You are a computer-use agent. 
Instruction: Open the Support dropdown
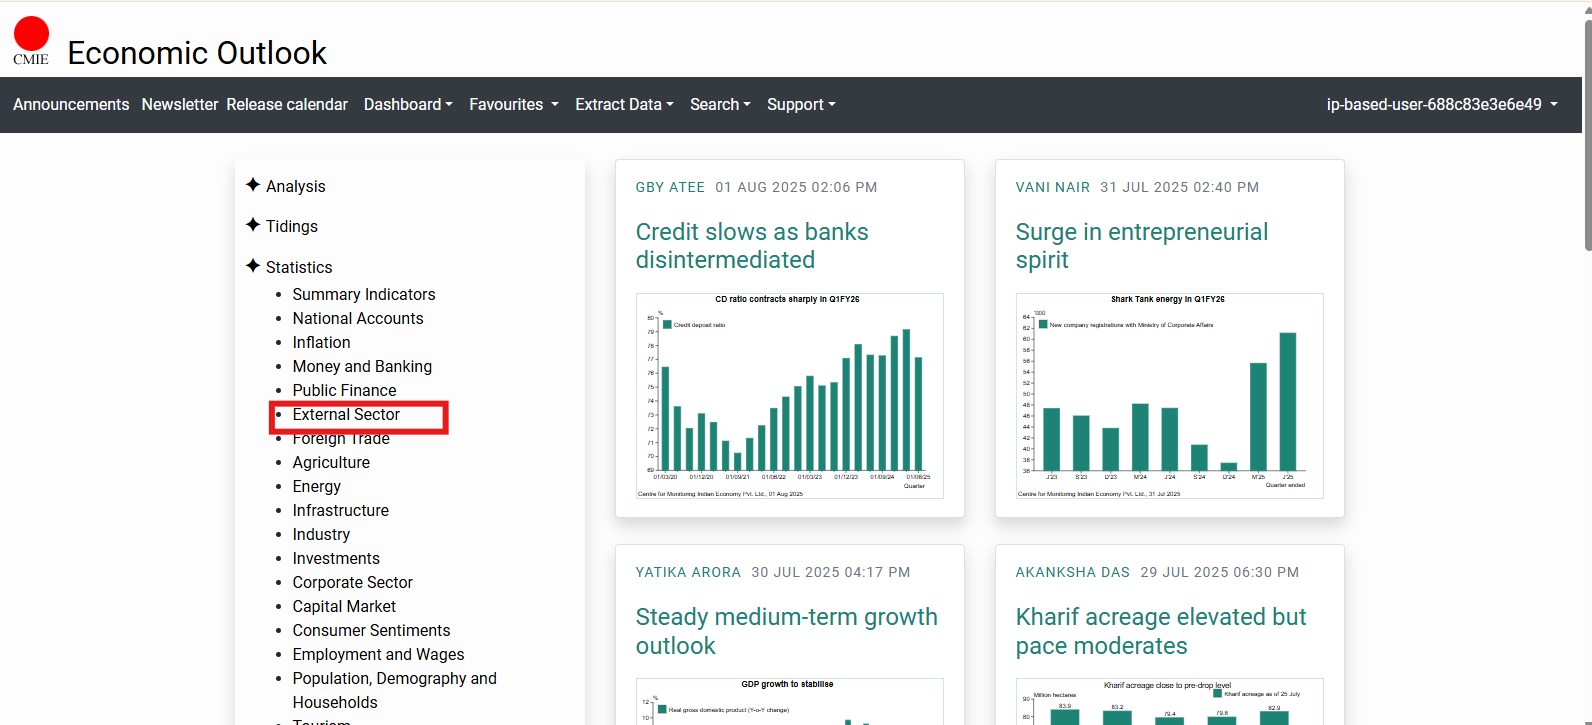(x=801, y=105)
